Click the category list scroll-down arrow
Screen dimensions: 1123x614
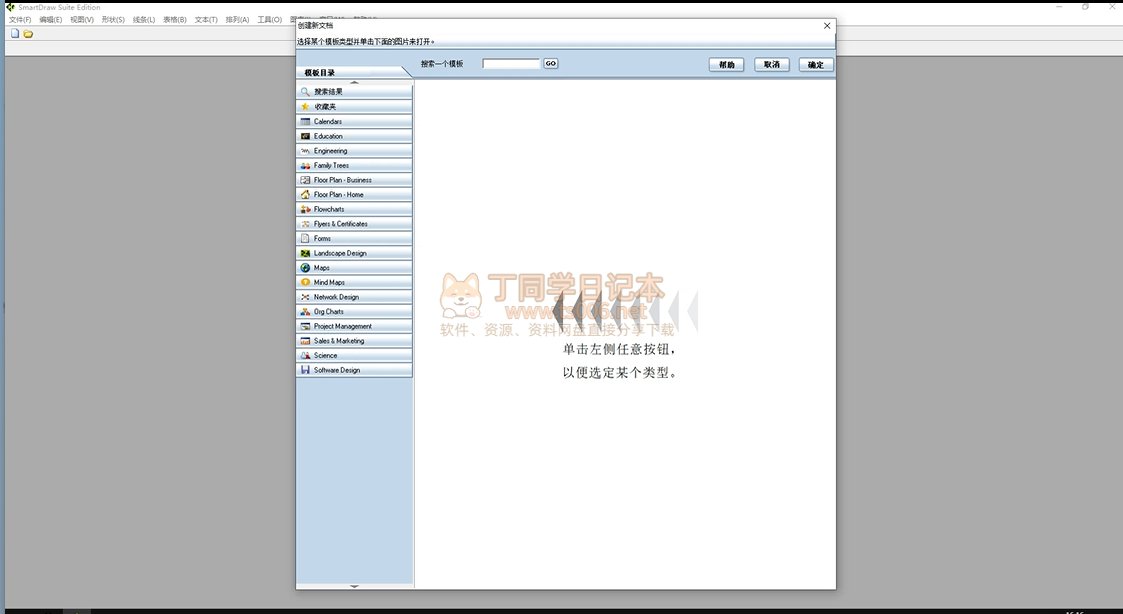(x=355, y=586)
